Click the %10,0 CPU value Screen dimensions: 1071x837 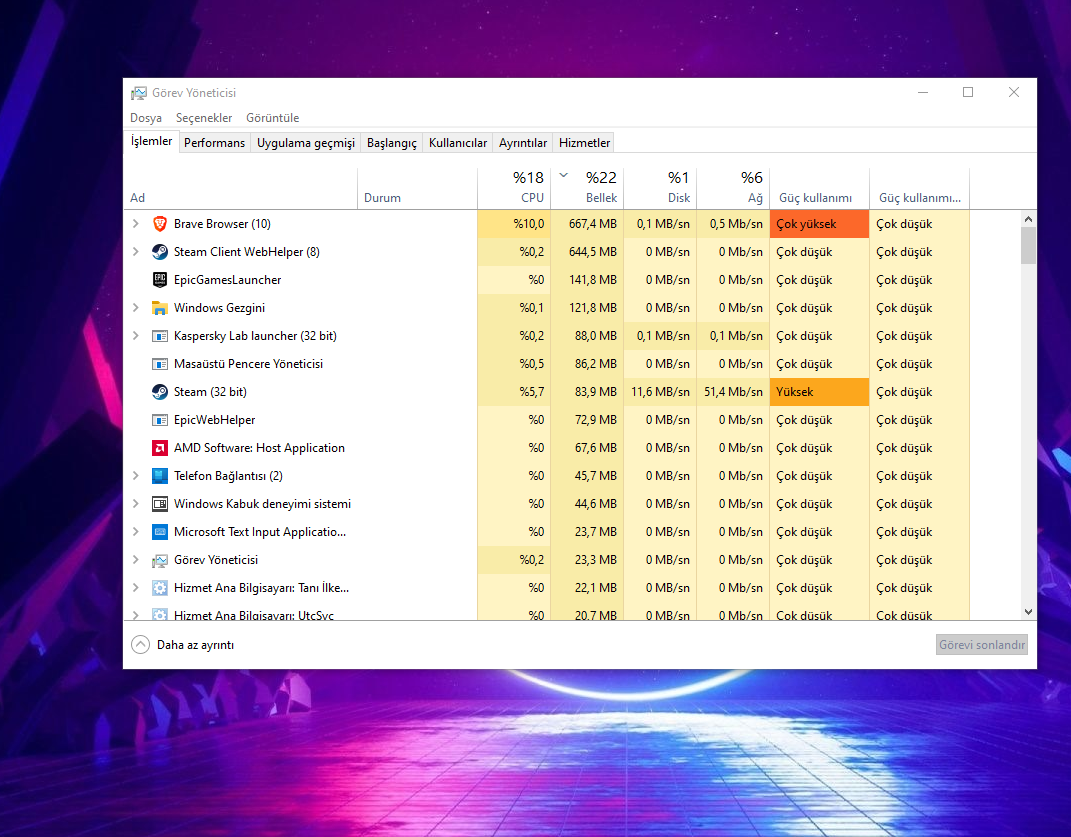point(529,224)
